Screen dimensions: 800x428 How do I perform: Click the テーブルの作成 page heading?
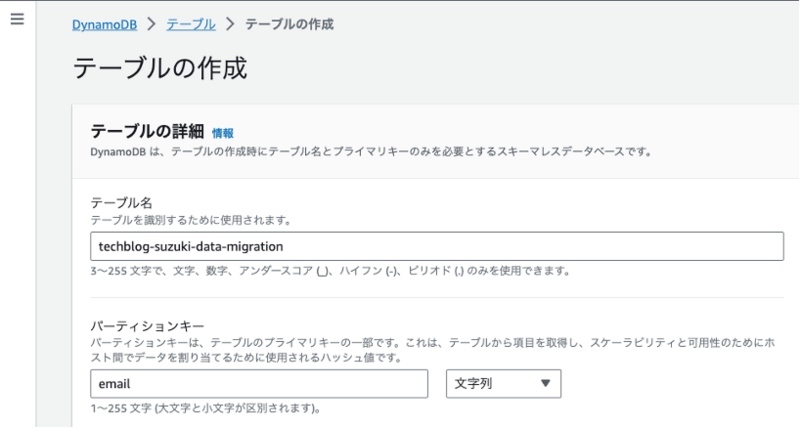coord(160,68)
